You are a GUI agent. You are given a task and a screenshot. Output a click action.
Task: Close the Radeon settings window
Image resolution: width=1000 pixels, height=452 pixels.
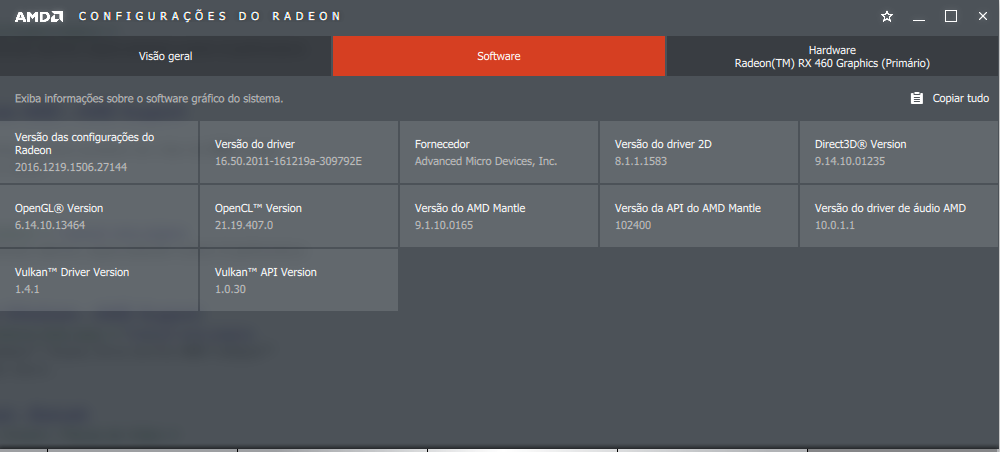click(983, 17)
